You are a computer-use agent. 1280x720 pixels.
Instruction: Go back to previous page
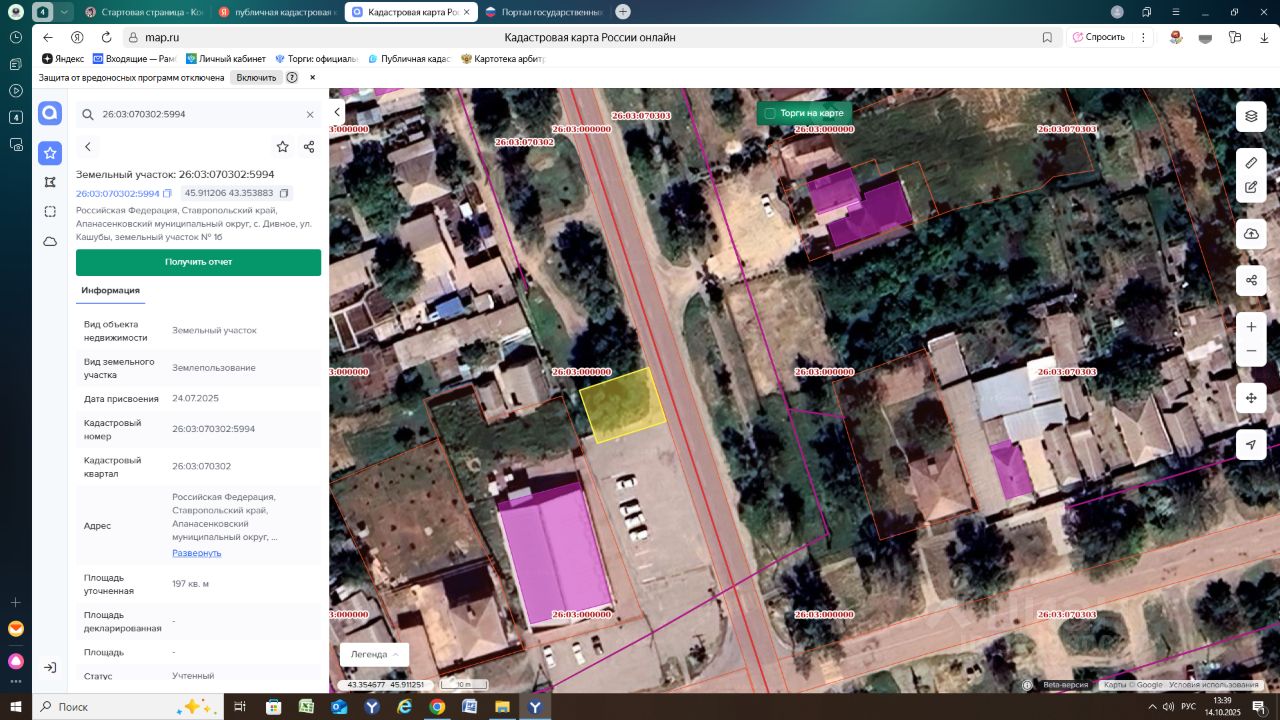pos(47,37)
